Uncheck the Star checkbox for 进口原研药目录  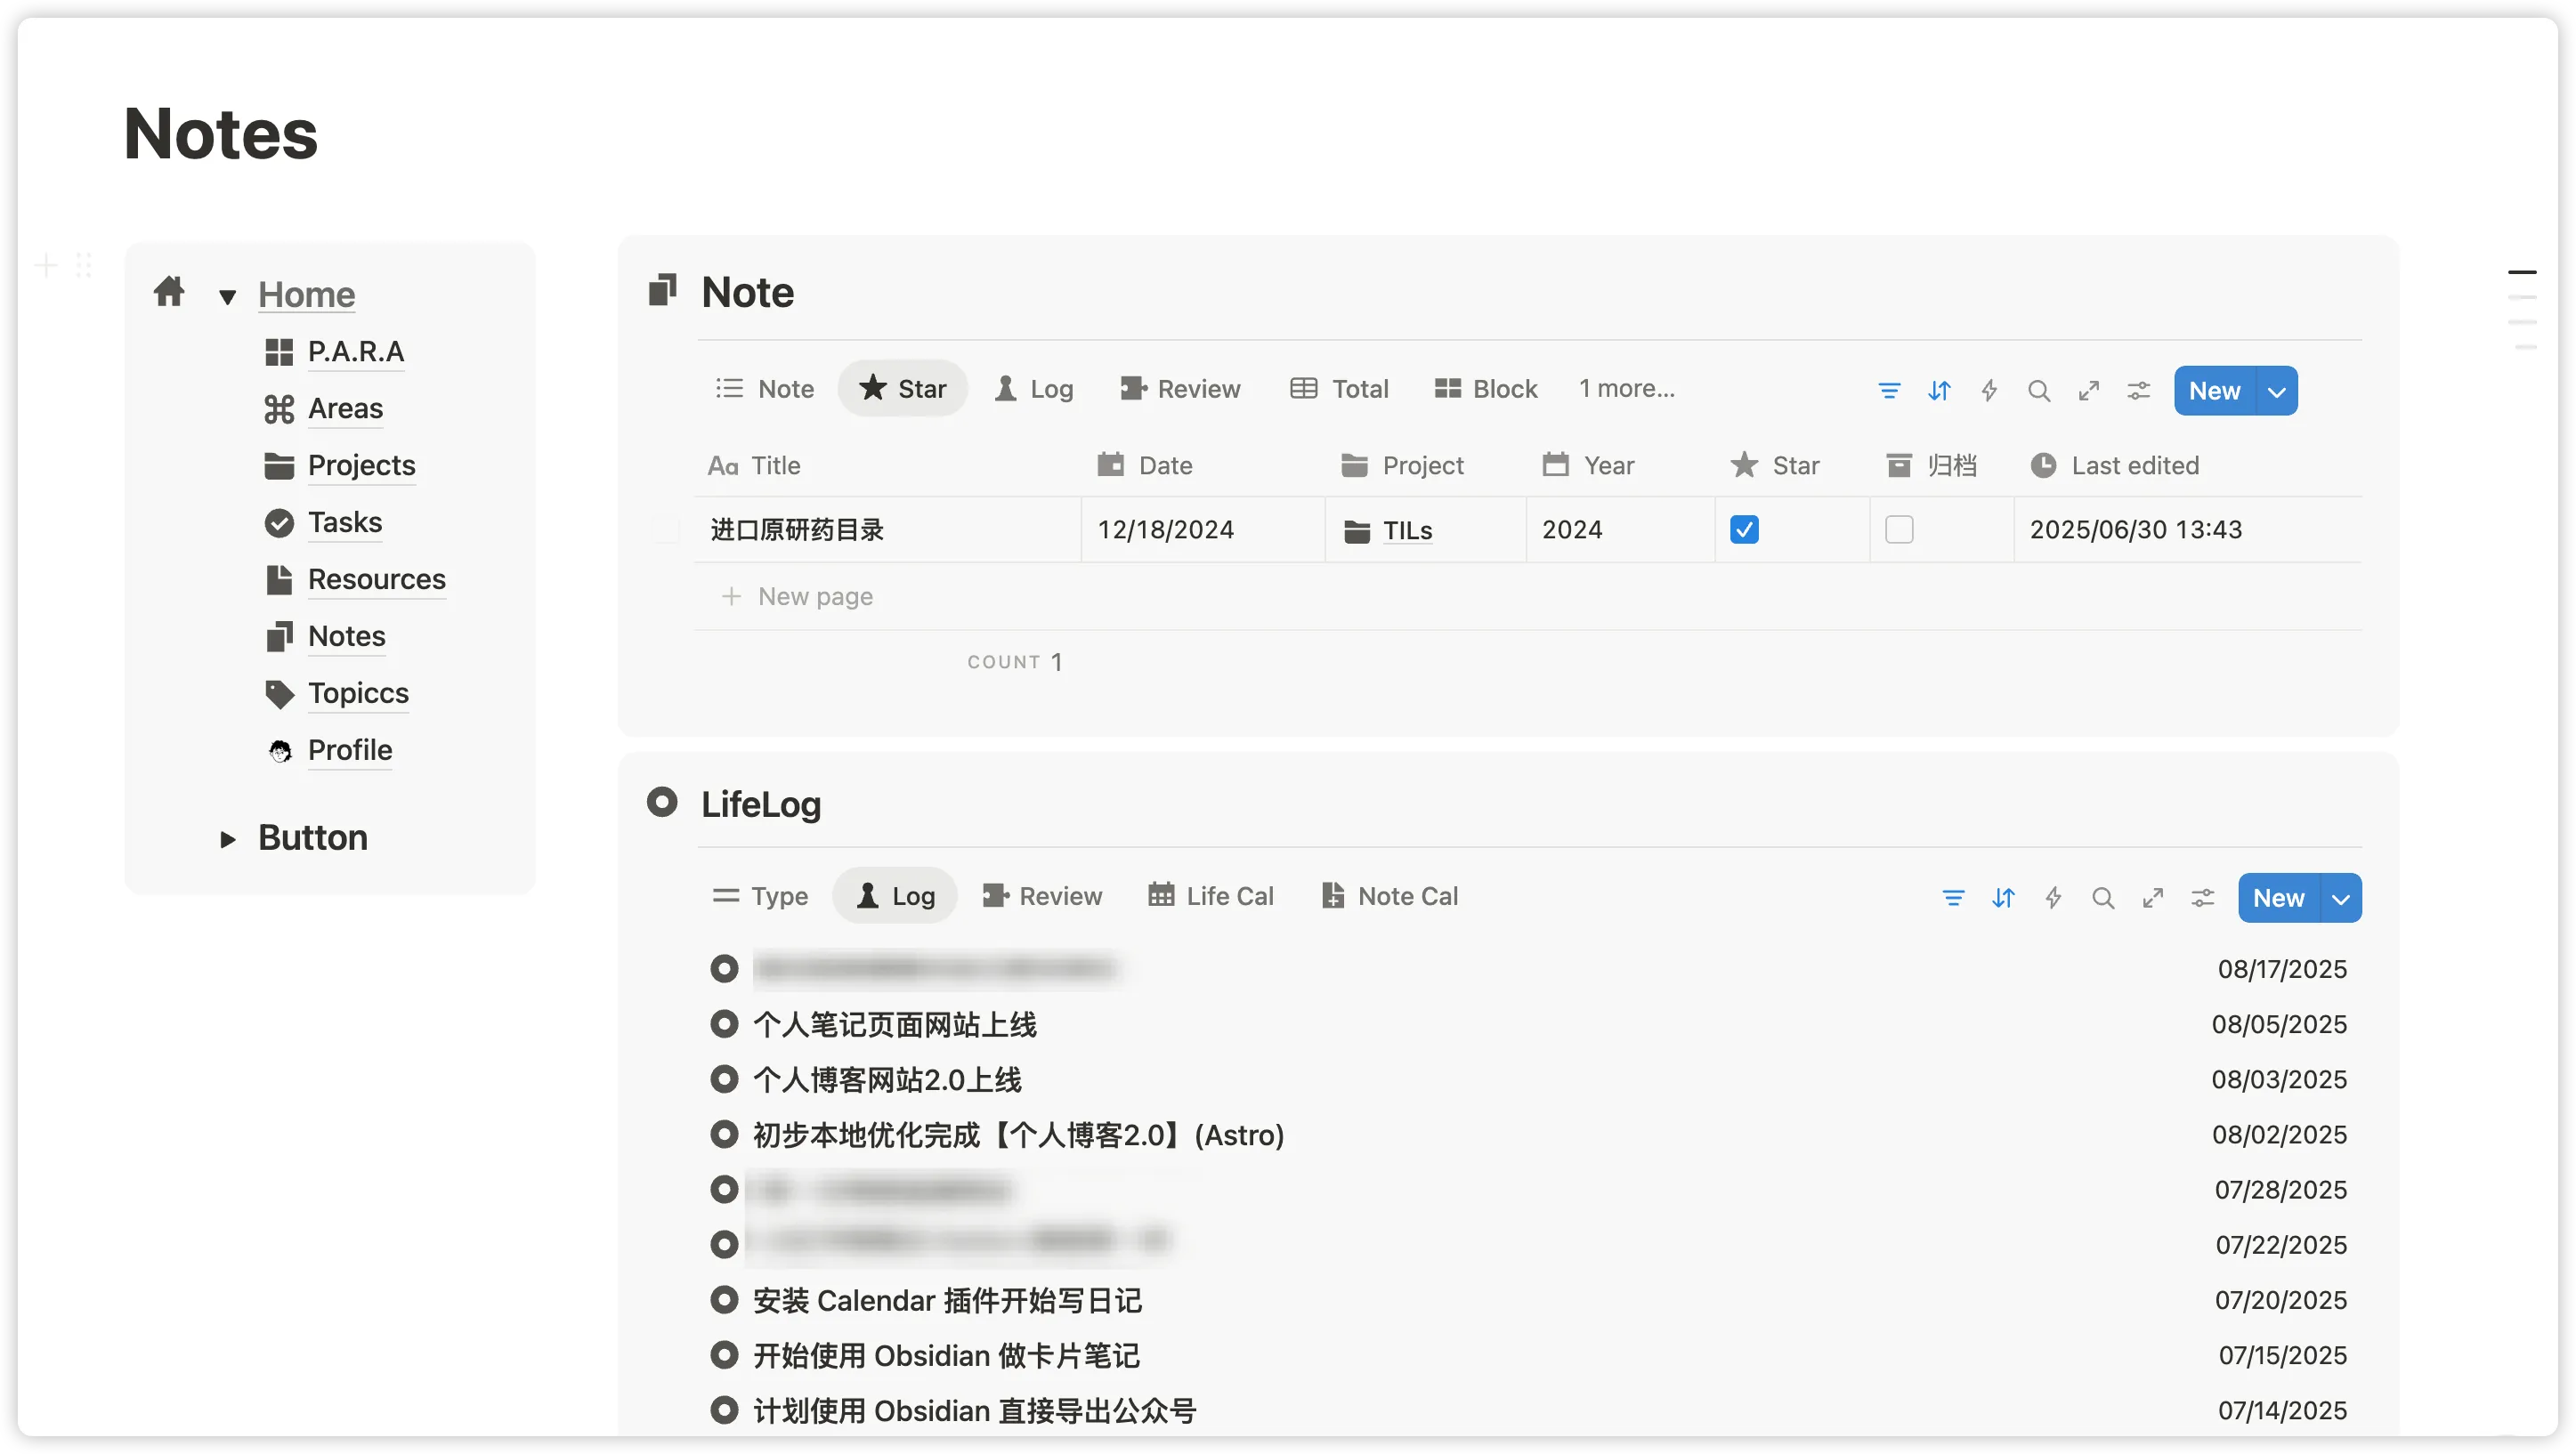[x=1744, y=529]
